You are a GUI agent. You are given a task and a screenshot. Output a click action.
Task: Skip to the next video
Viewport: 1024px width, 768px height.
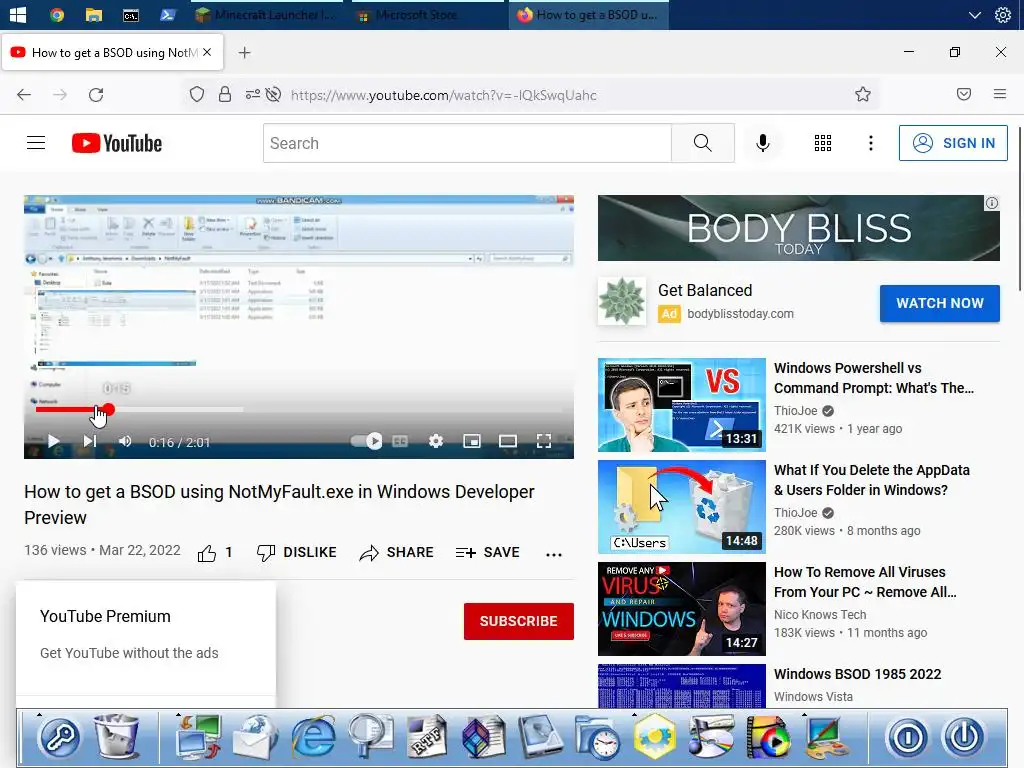[90, 441]
